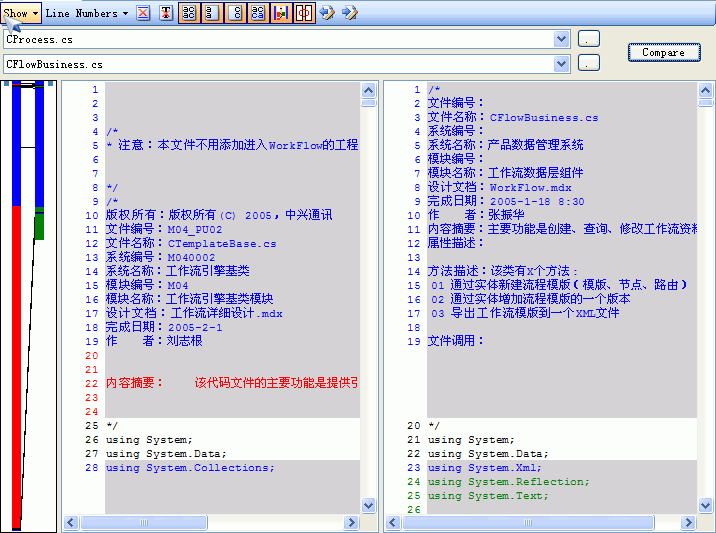Click right pane horizontal scroll left arrow
716x533 pixels.
(x=393, y=522)
